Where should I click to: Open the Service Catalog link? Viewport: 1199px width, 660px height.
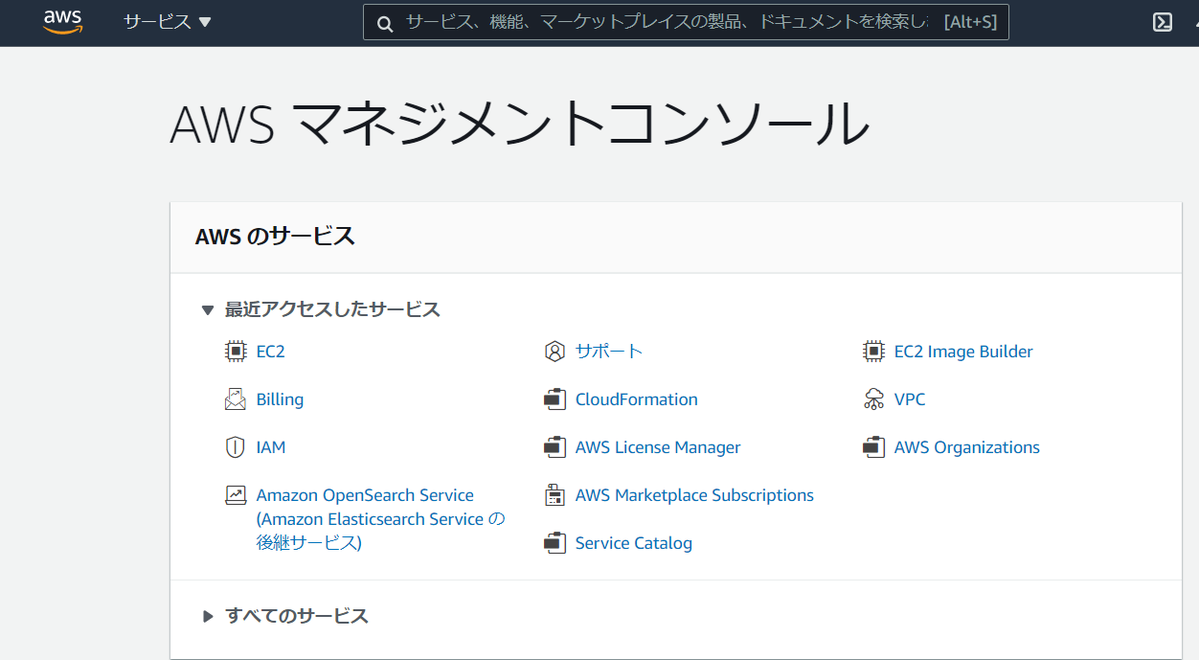tap(633, 543)
